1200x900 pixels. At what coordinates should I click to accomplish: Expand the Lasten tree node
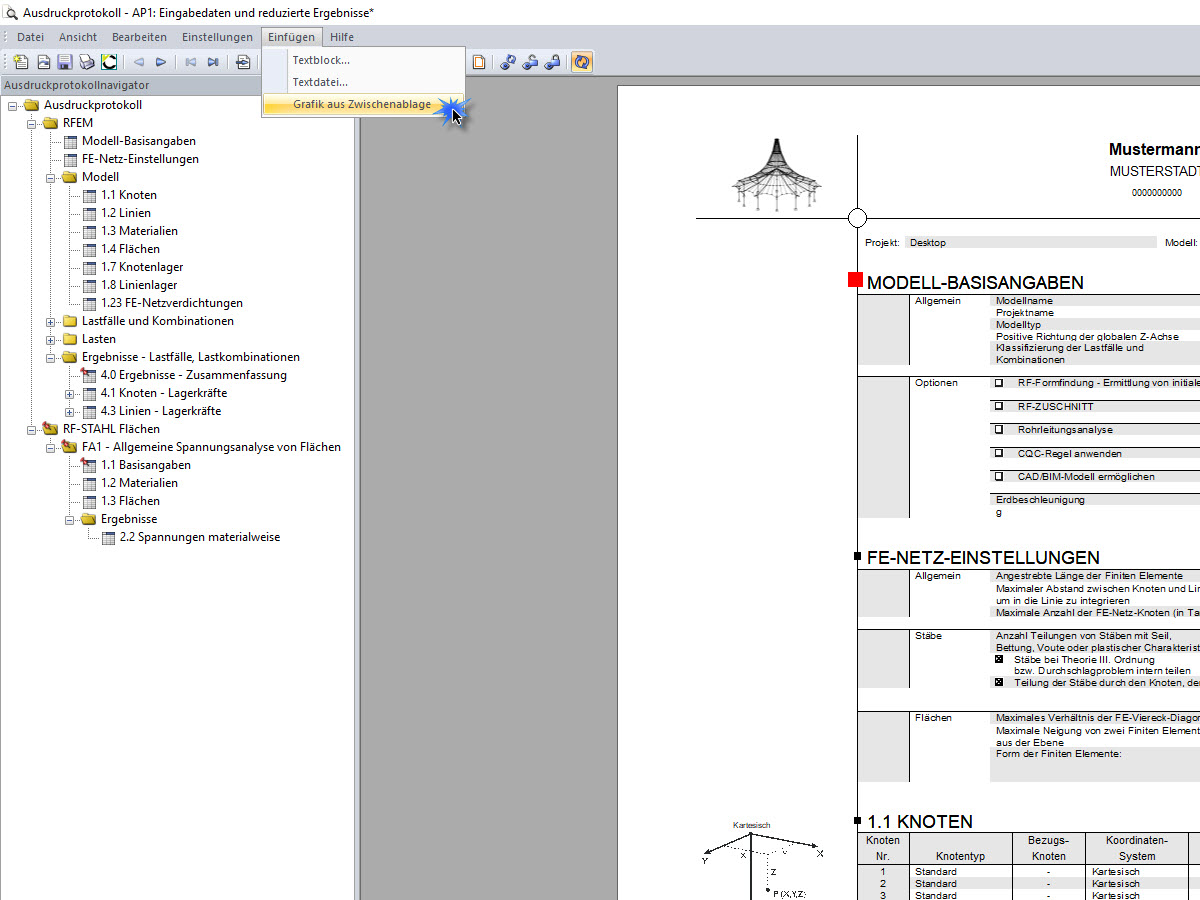(49, 339)
